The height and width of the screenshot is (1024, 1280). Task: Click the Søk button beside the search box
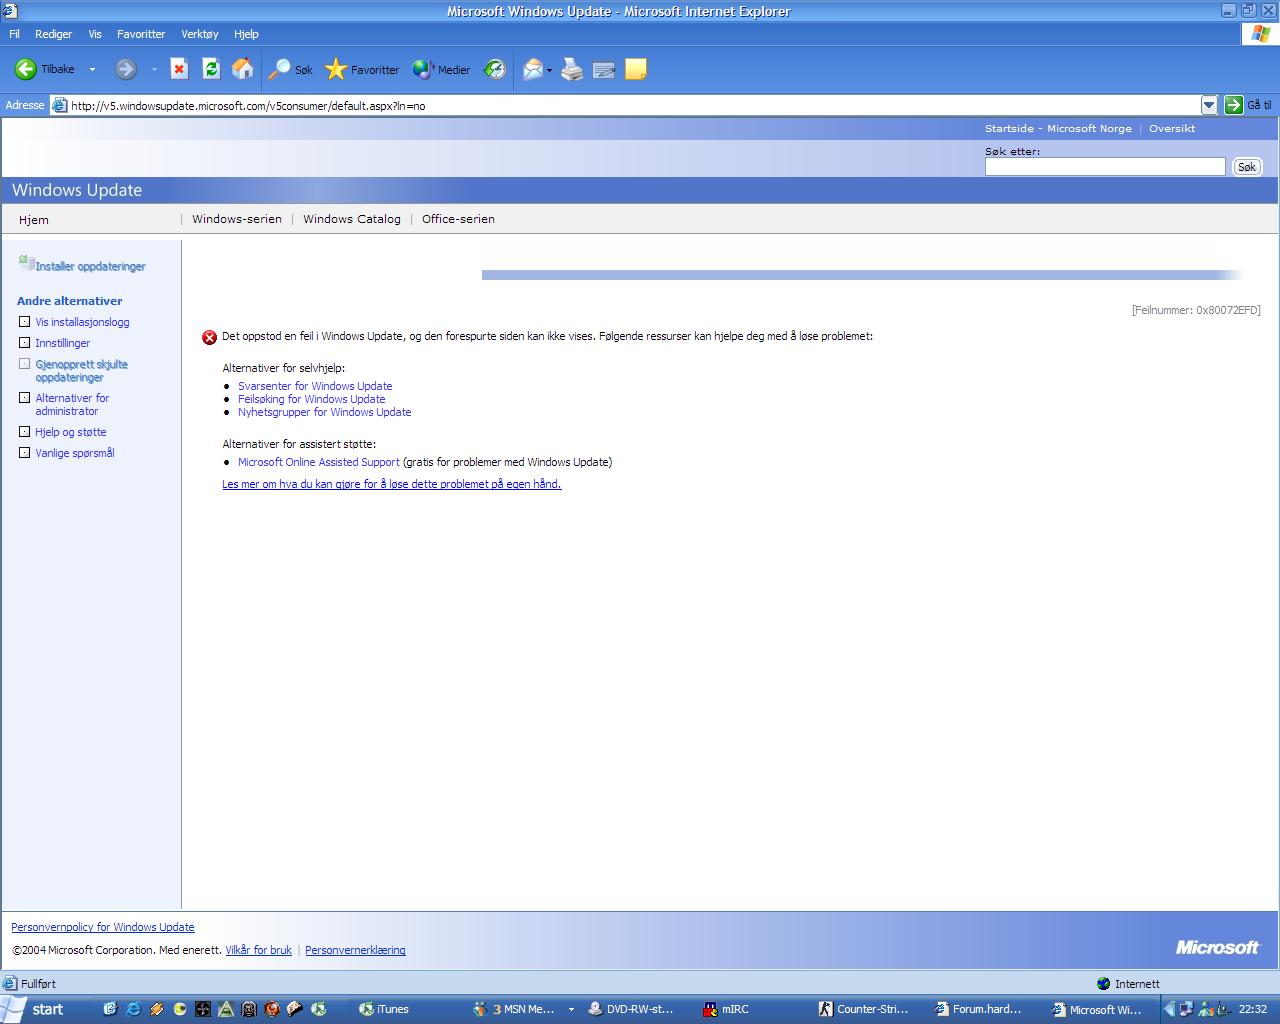(1247, 167)
